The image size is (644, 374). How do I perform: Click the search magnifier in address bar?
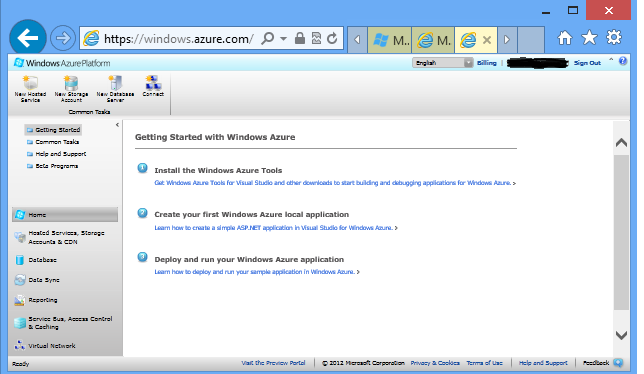267,39
